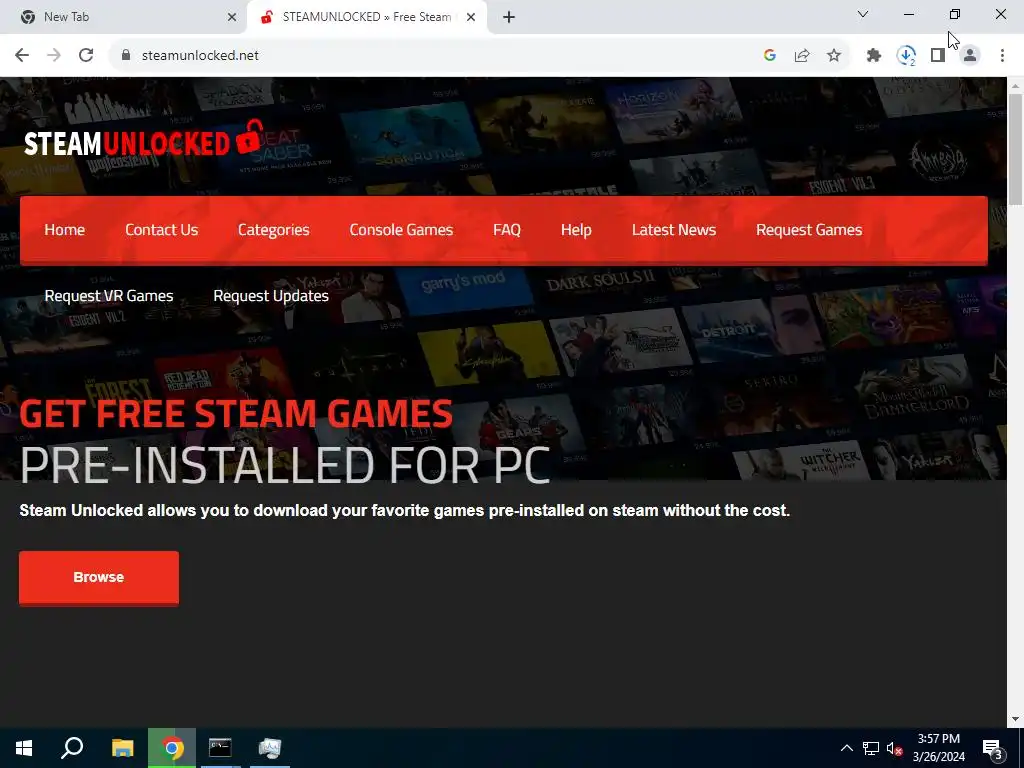
Task: Visit Latest News
Action: [x=674, y=230]
